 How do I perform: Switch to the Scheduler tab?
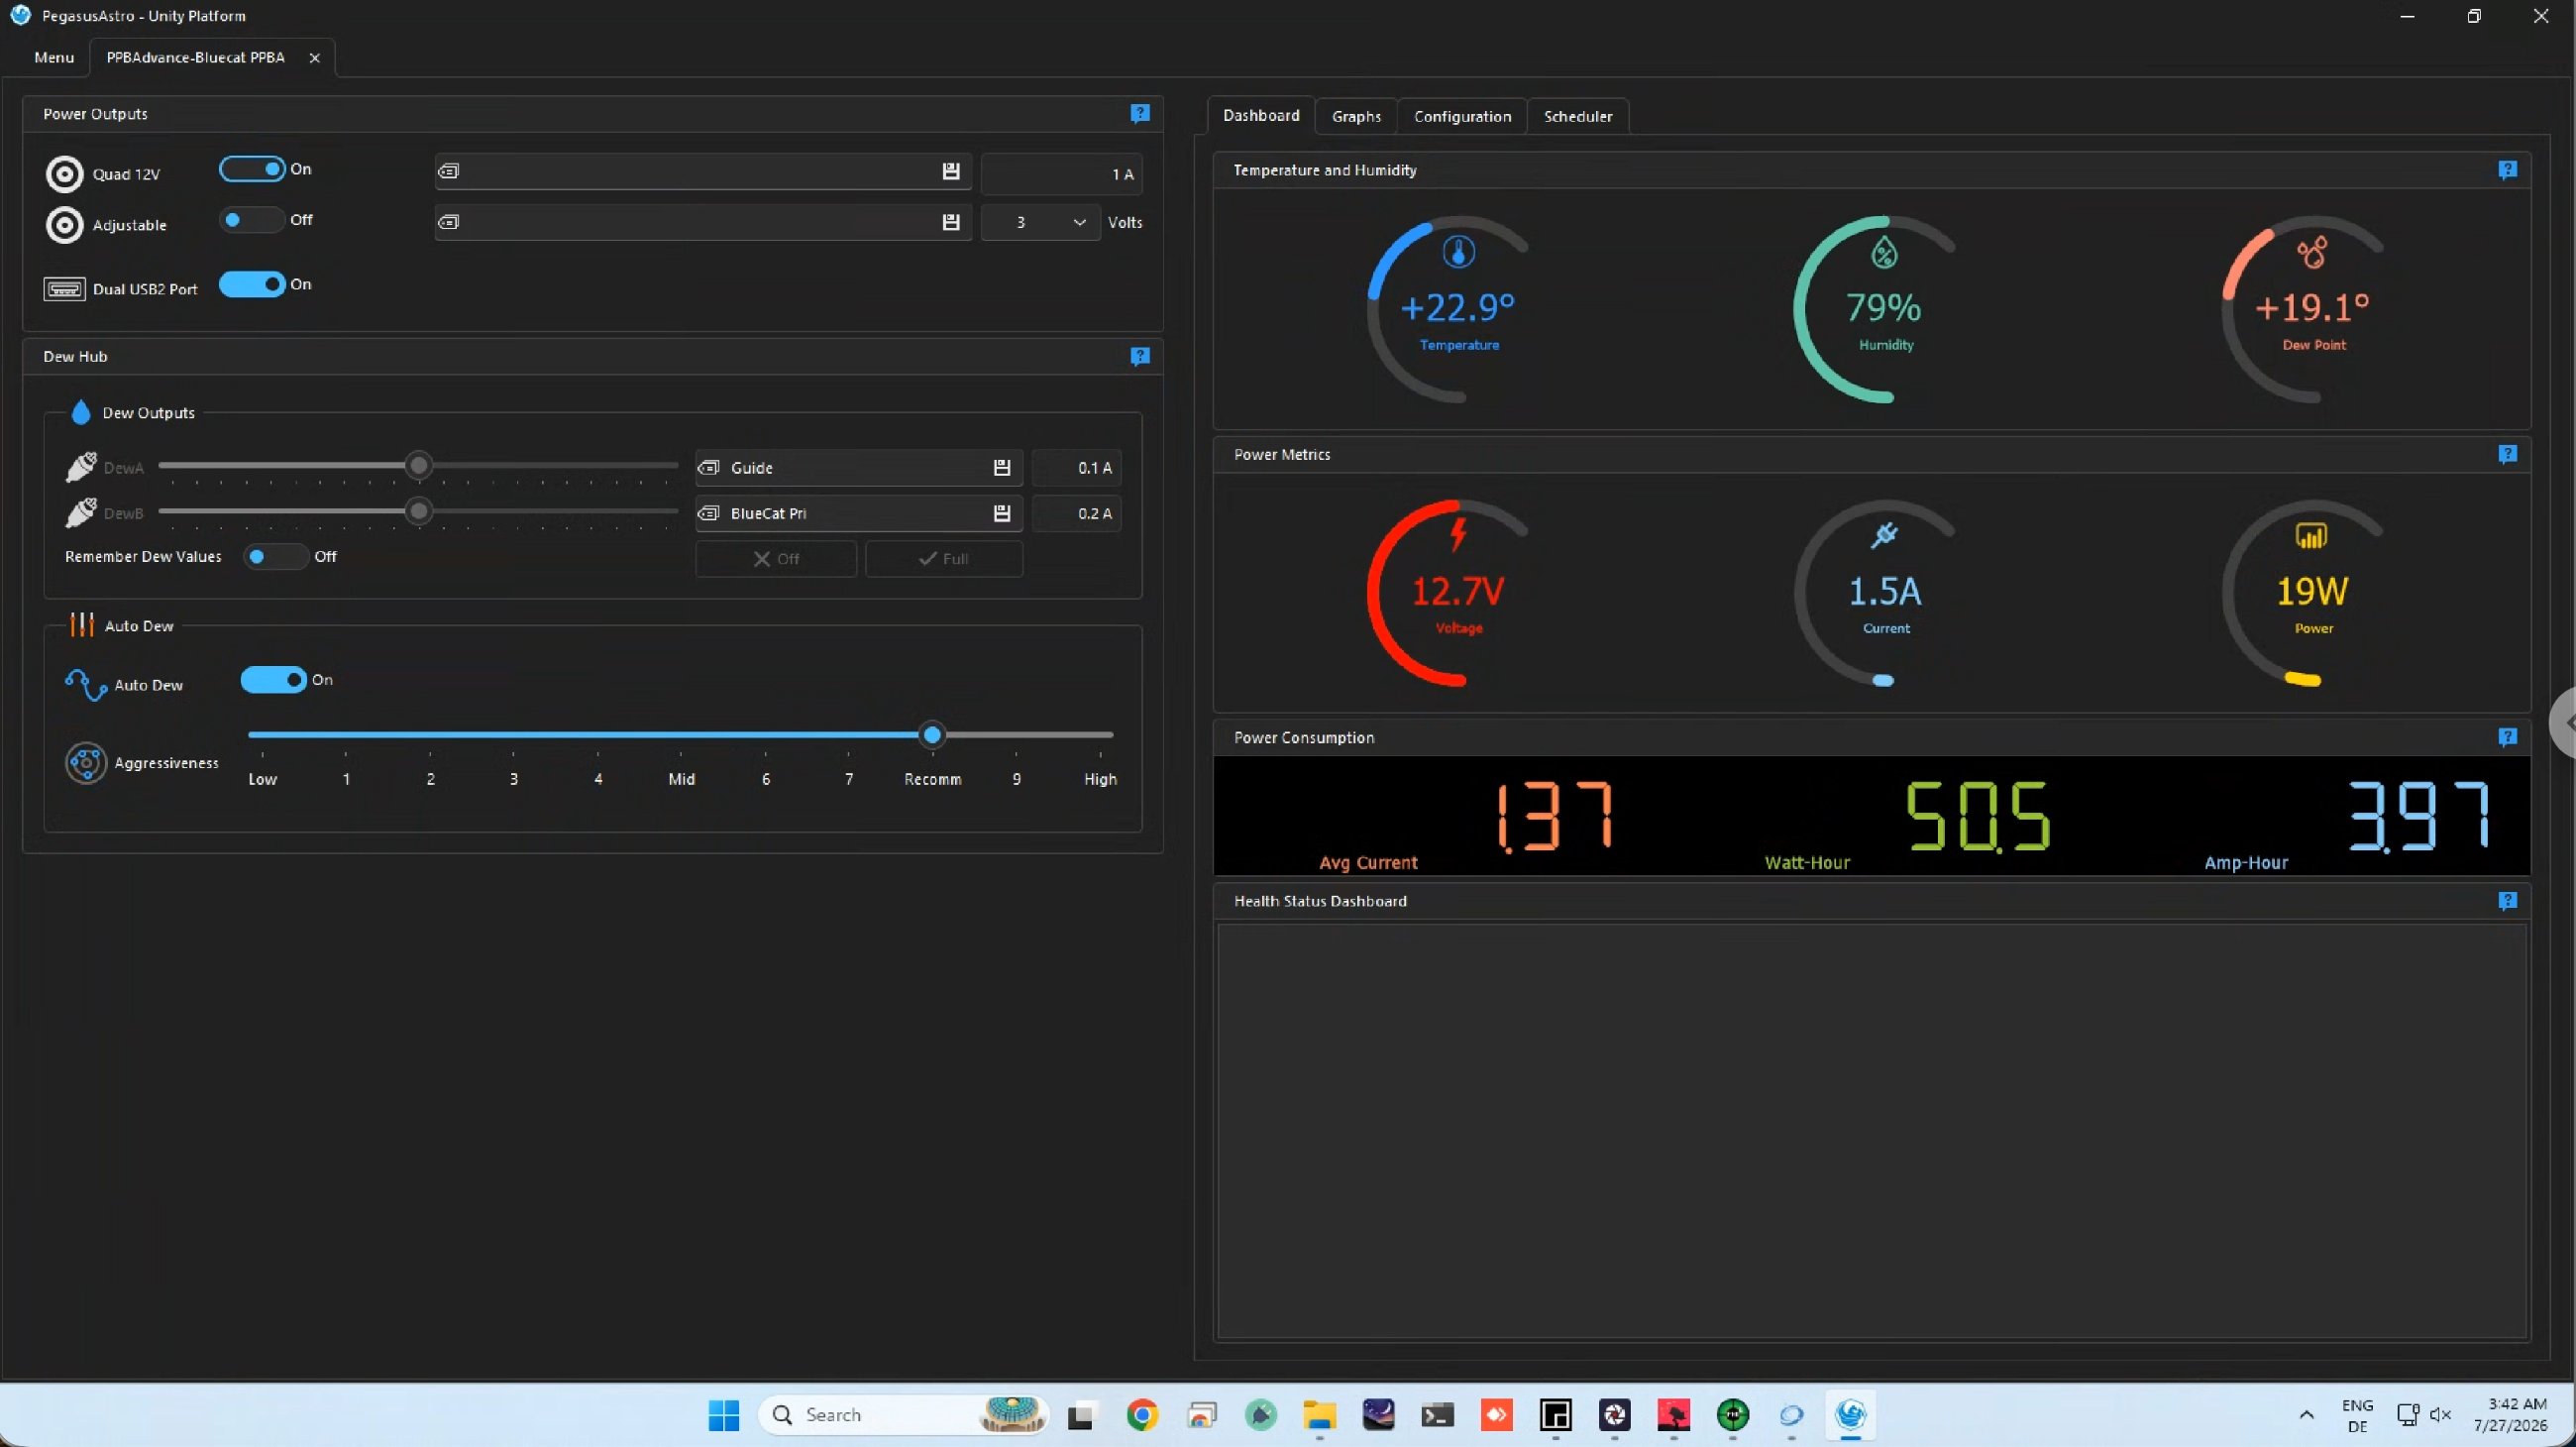(1577, 117)
